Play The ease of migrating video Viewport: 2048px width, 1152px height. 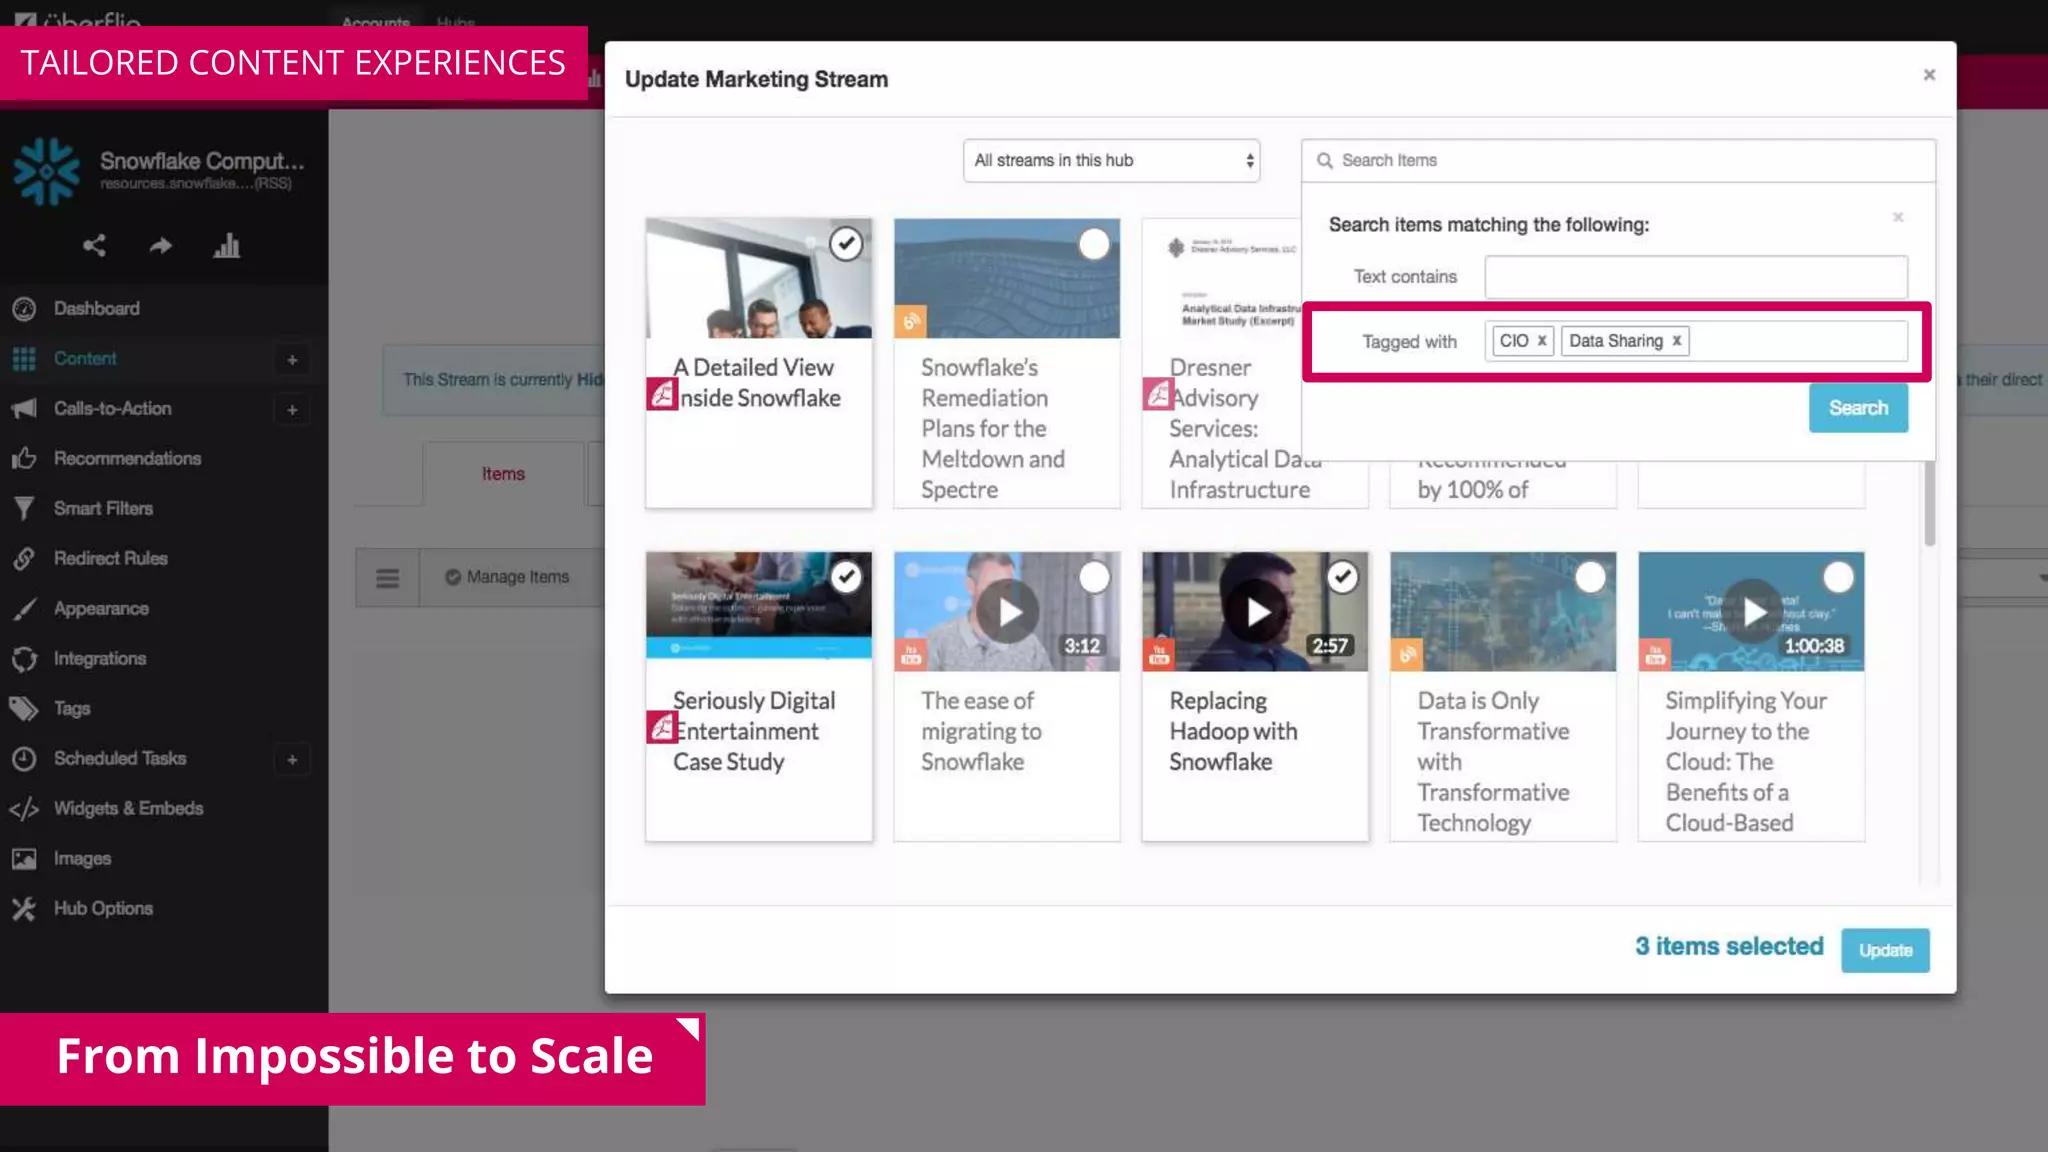click(1008, 611)
